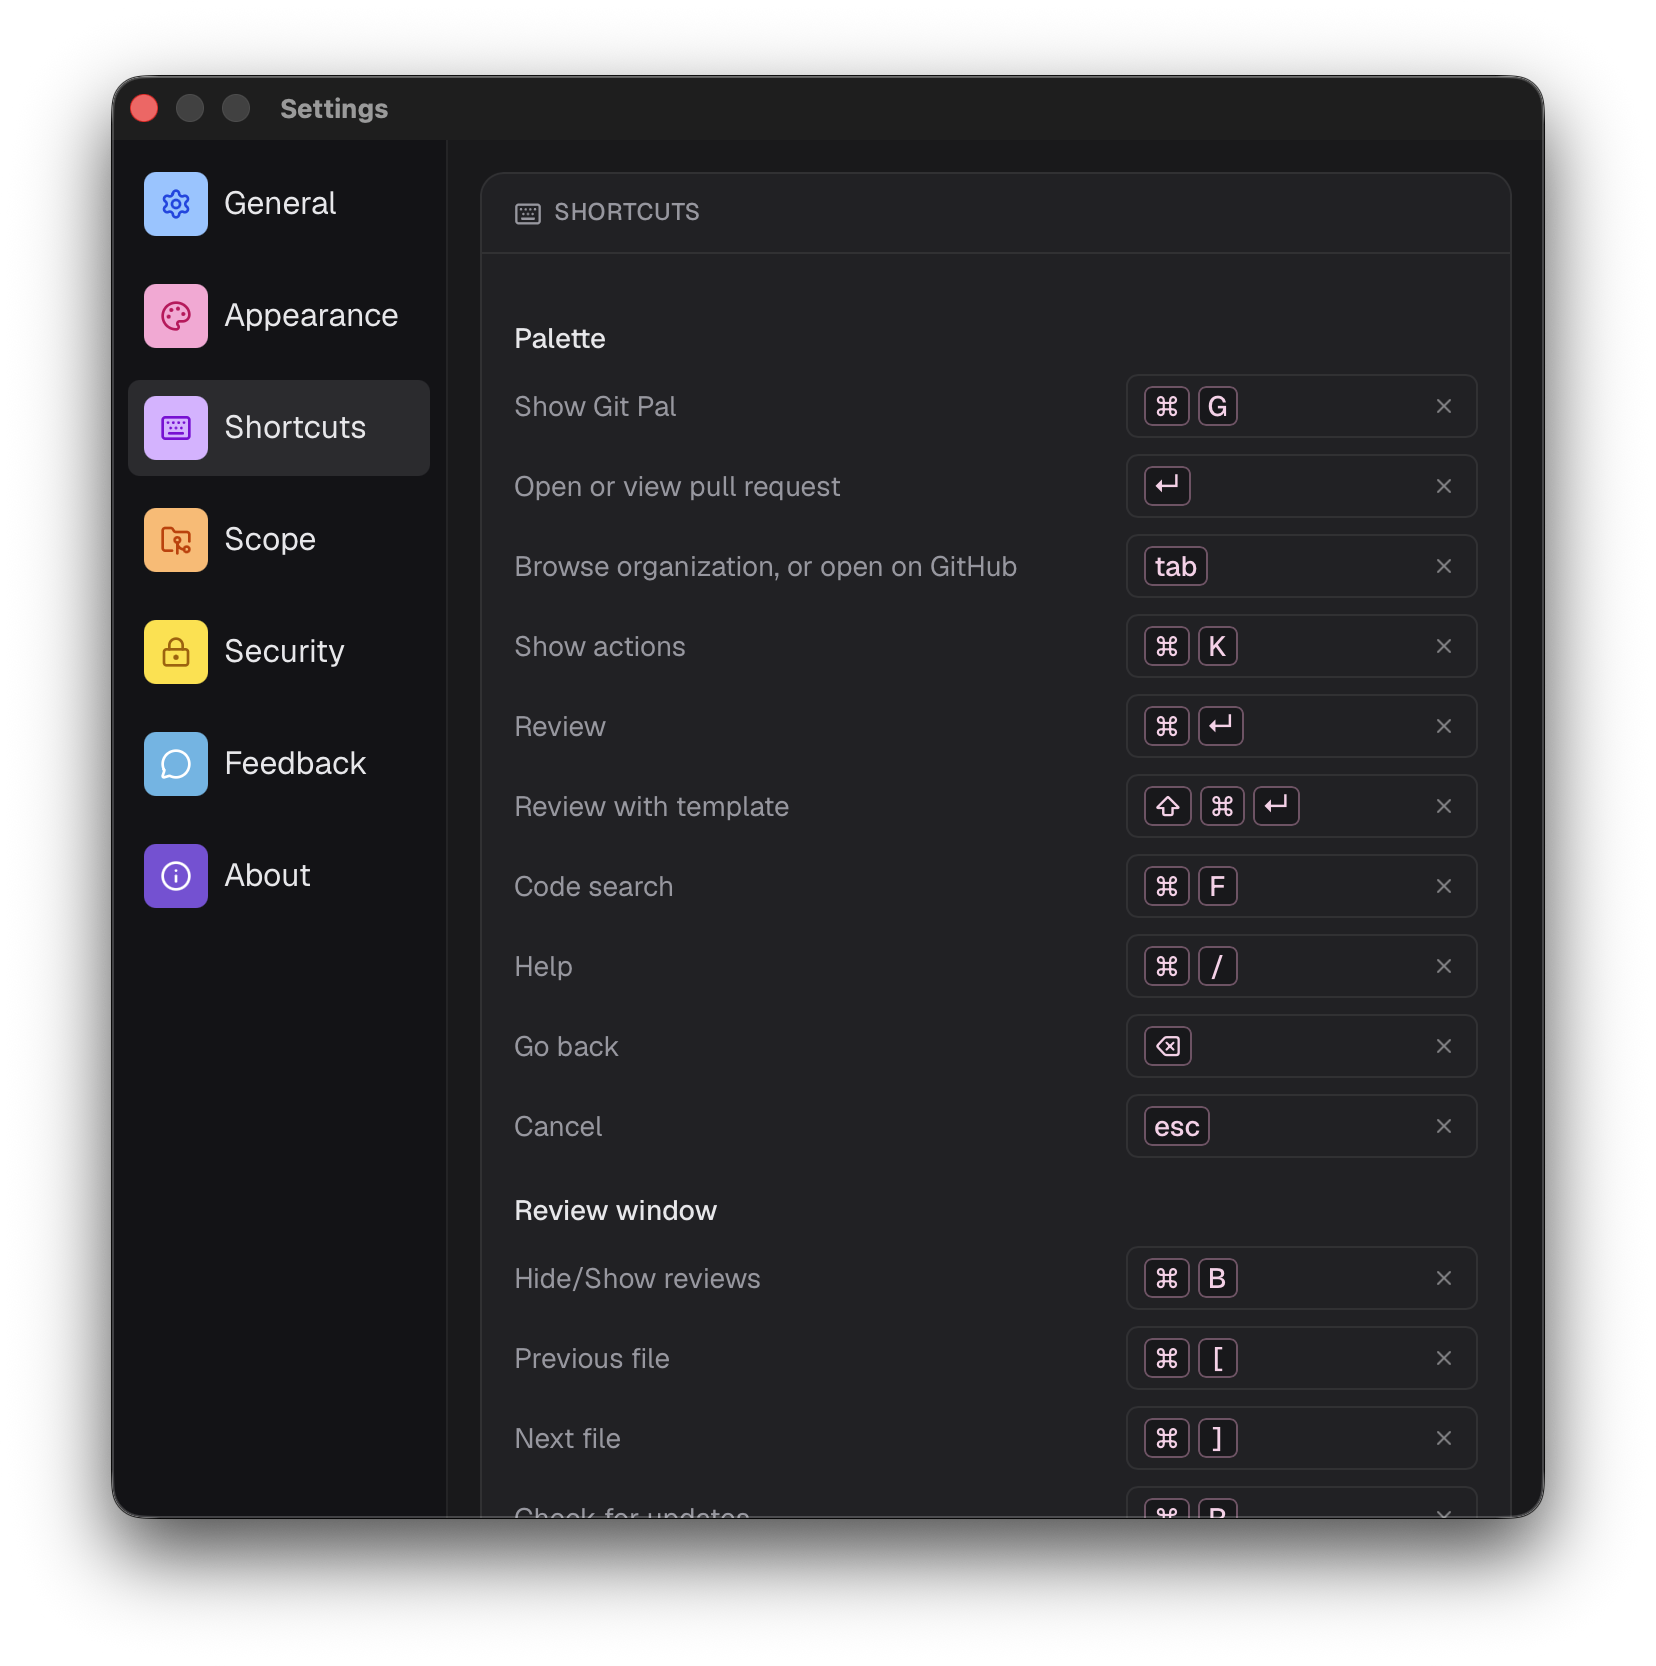Click the Security lock icon
The height and width of the screenshot is (1666, 1656).
[176, 652]
